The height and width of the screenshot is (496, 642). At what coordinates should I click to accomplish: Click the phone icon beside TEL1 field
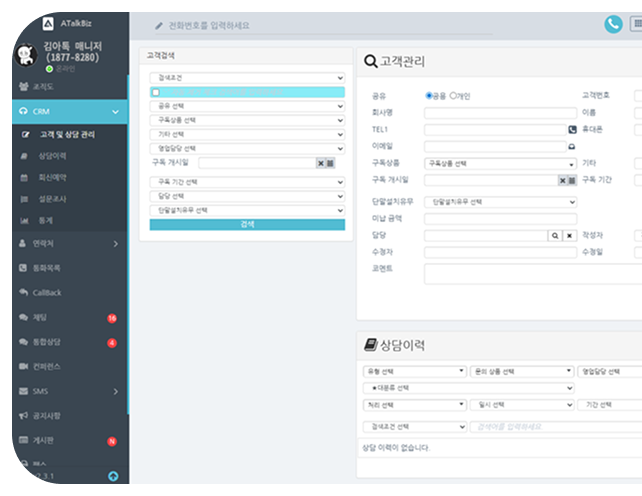(572, 129)
